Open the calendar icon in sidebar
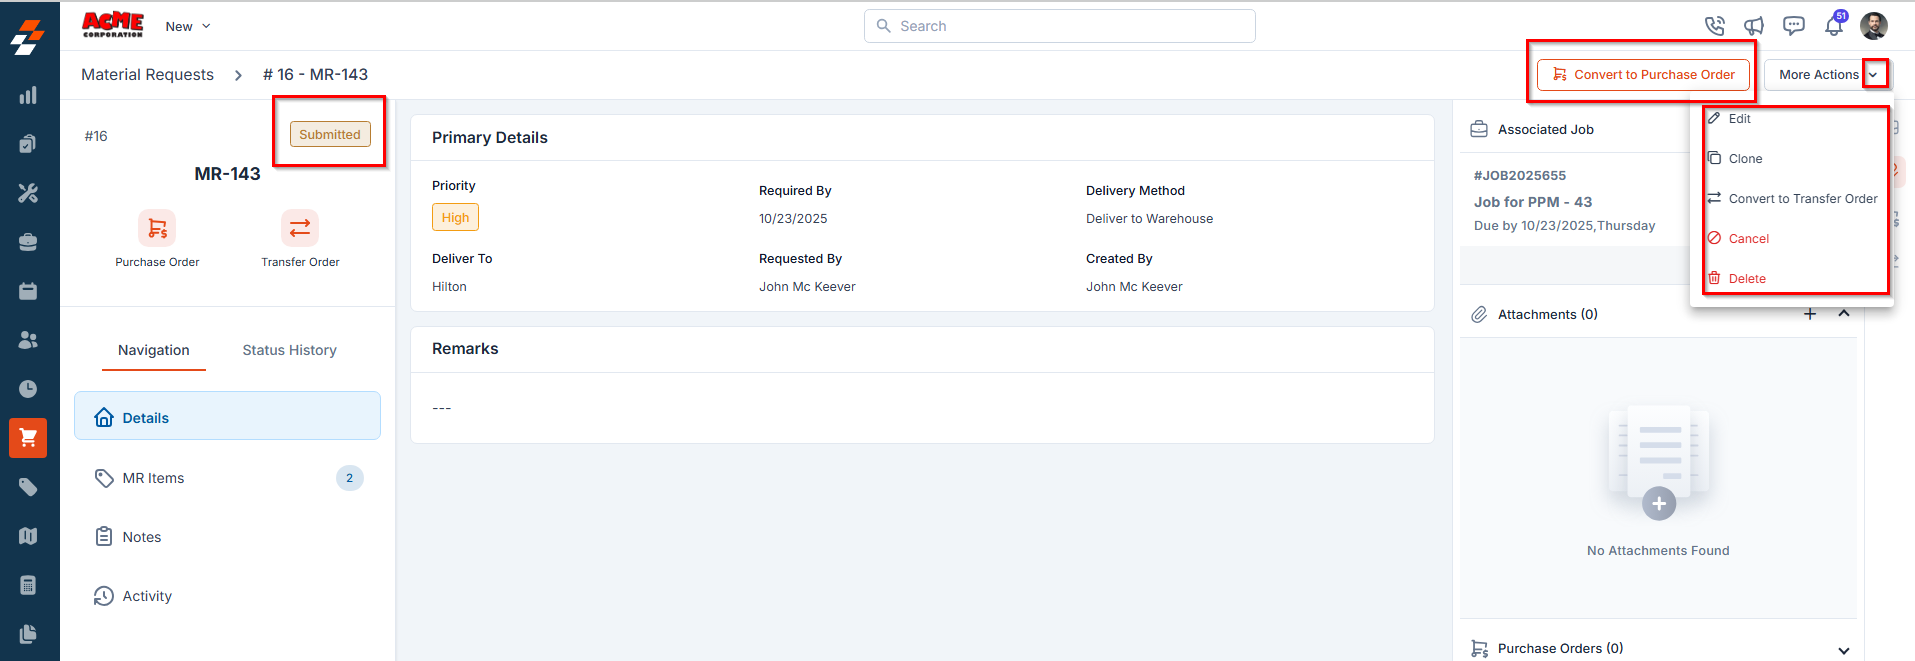This screenshot has height=661, width=1915. (x=28, y=291)
